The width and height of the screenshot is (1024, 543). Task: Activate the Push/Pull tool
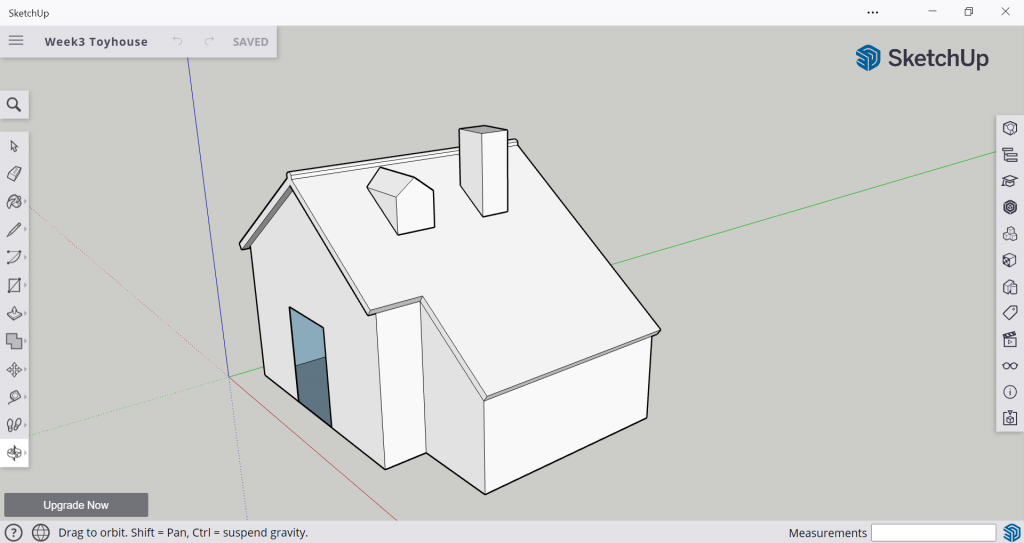pyautogui.click(x=14, y=314)
